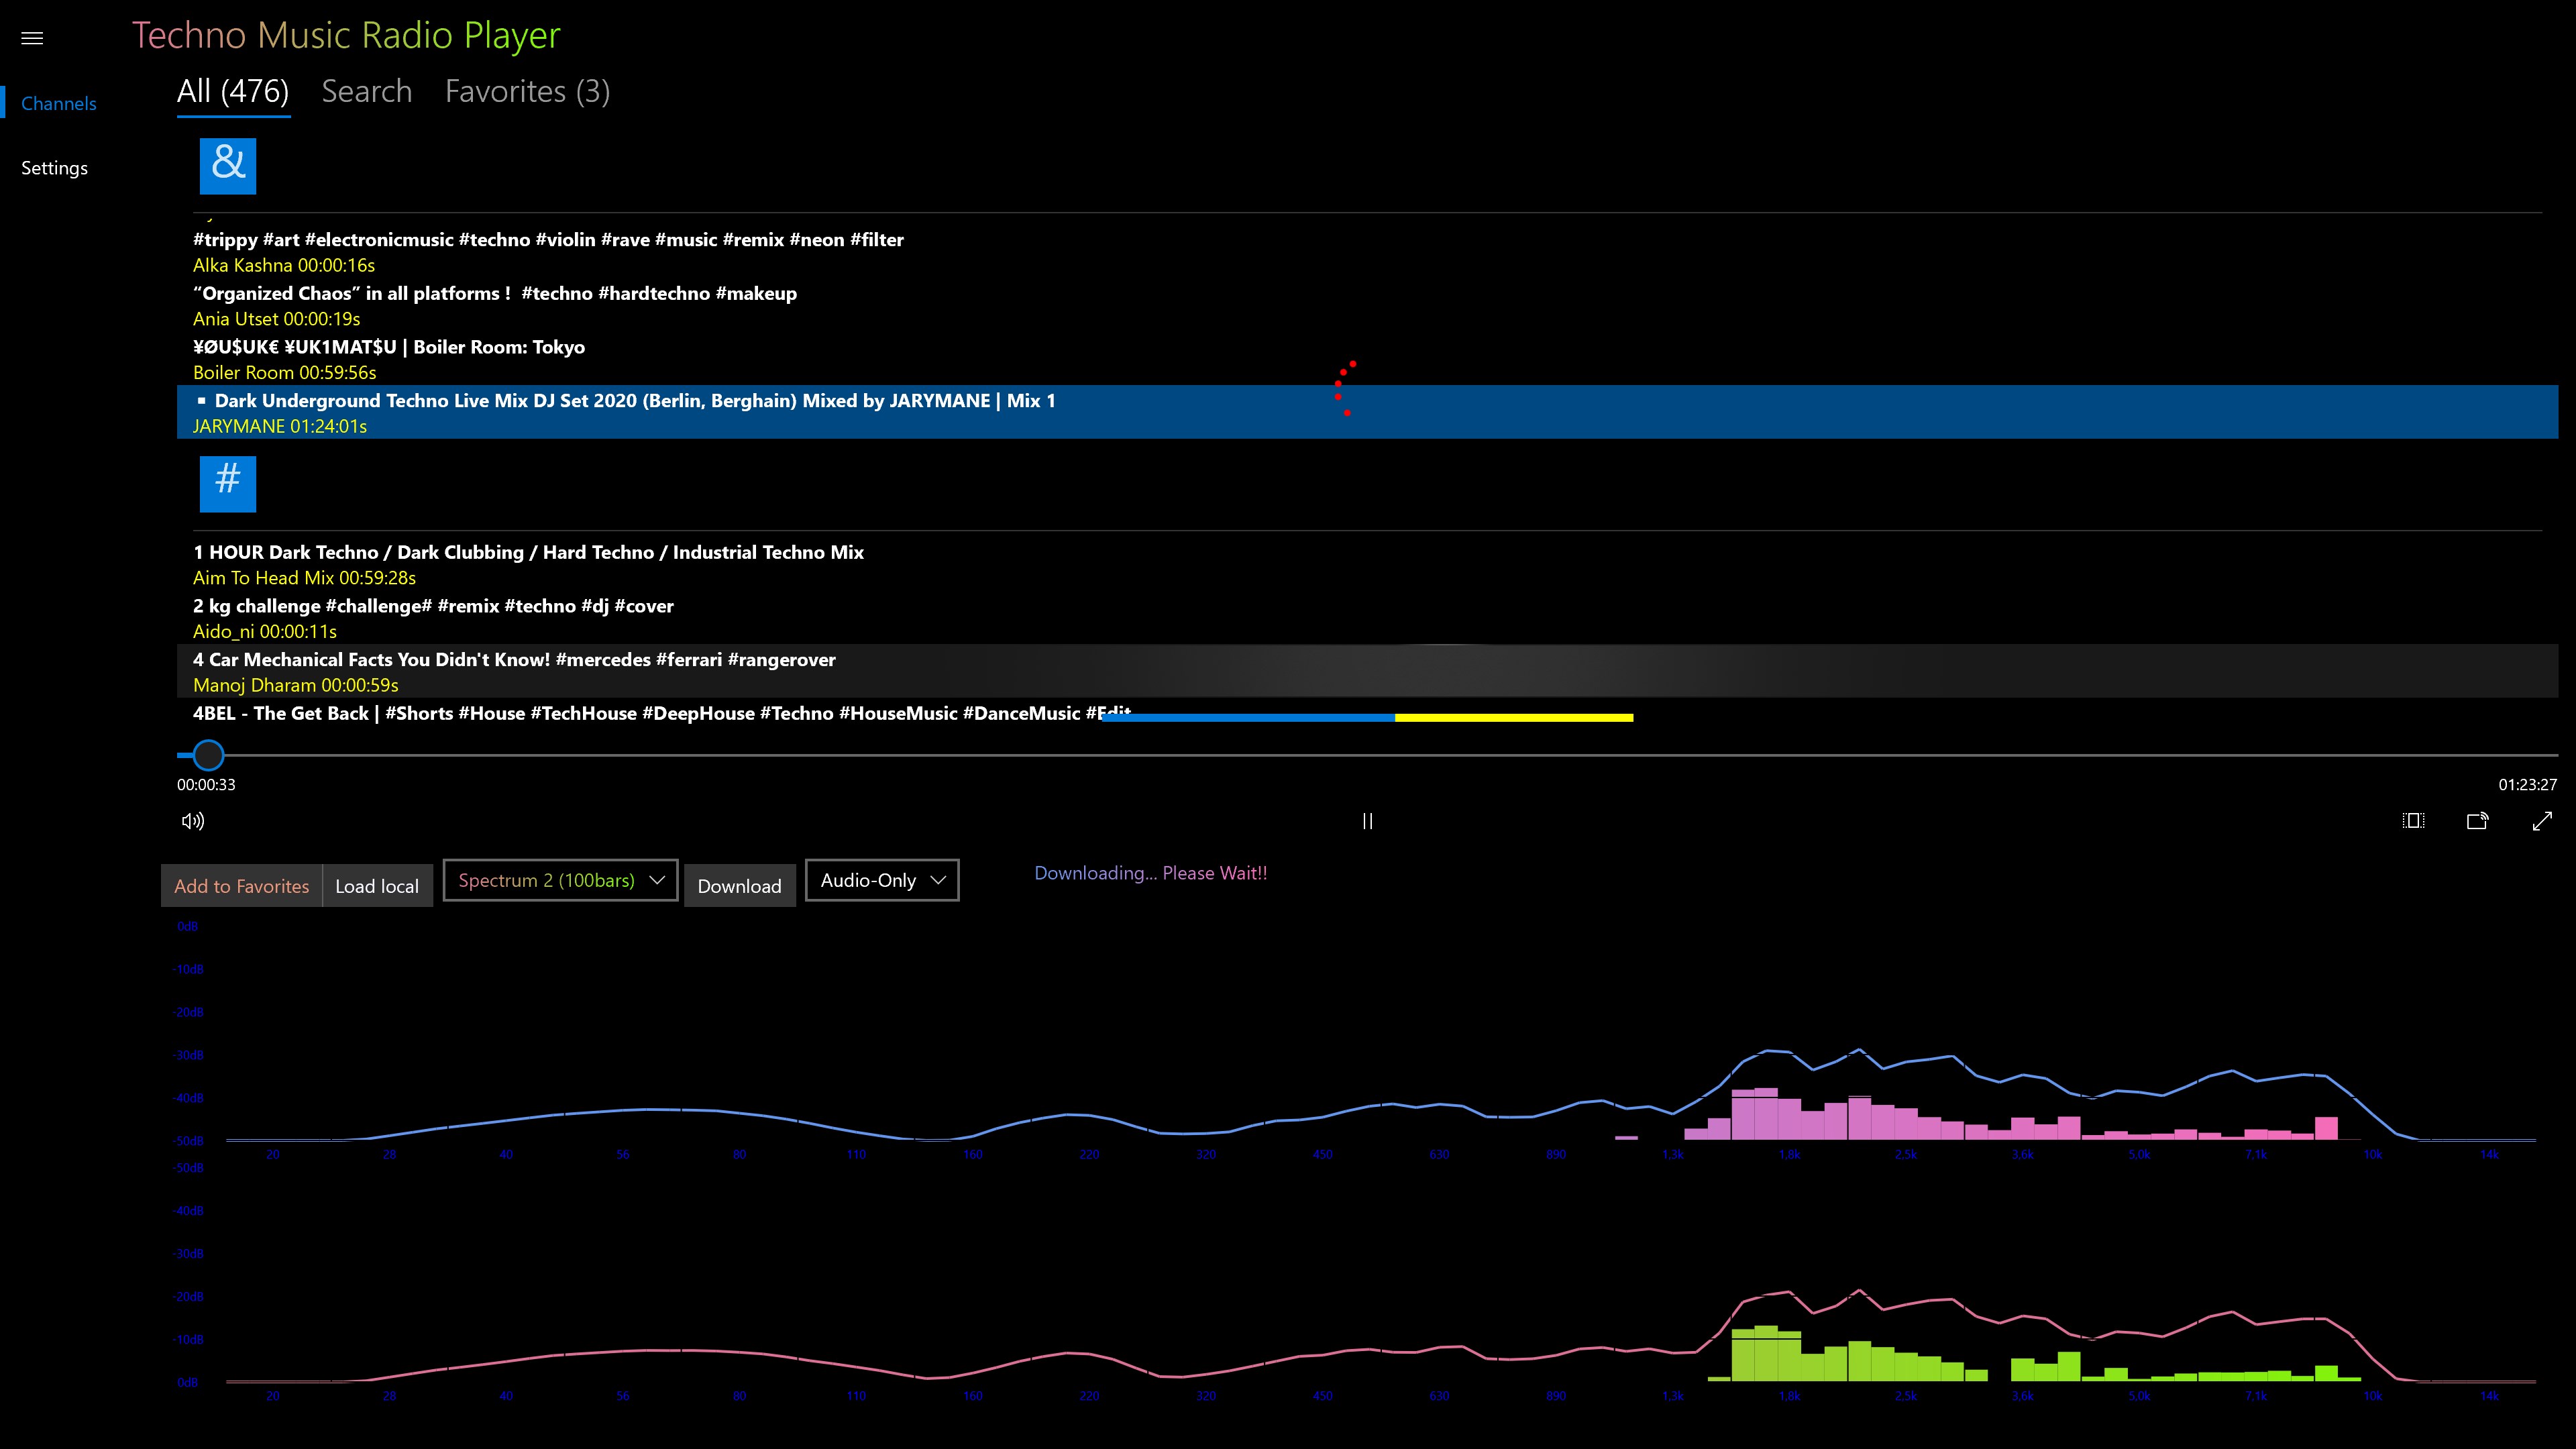Switch to the Search tab
The width and height of the screenshot is (2576, 1449).
(x=366, y=92)
